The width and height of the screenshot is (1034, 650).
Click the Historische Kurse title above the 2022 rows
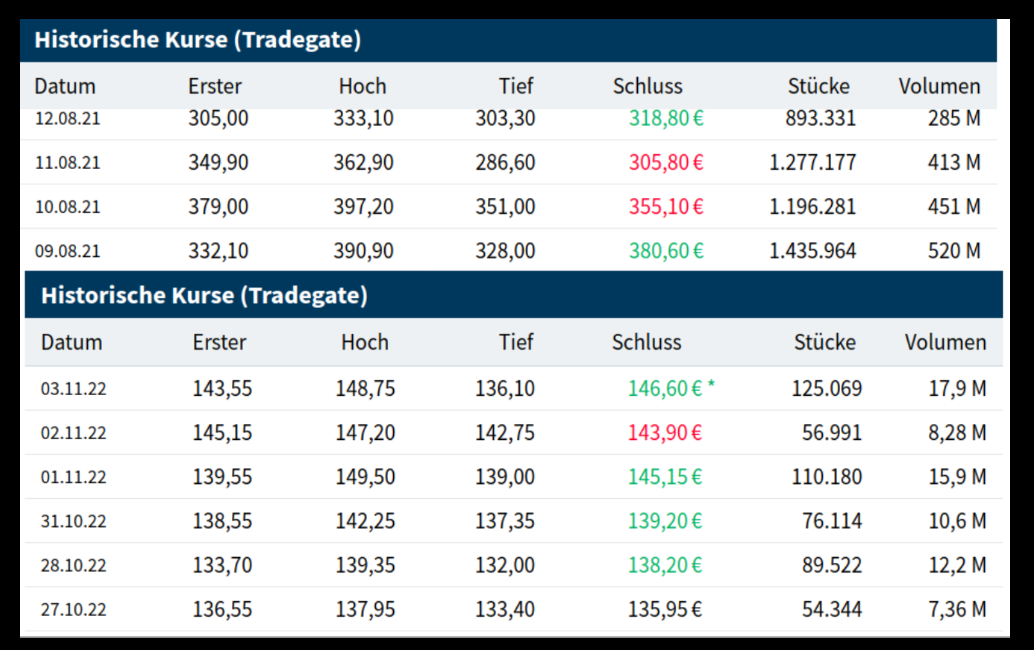pyautogui.click(x=204, y=296)
